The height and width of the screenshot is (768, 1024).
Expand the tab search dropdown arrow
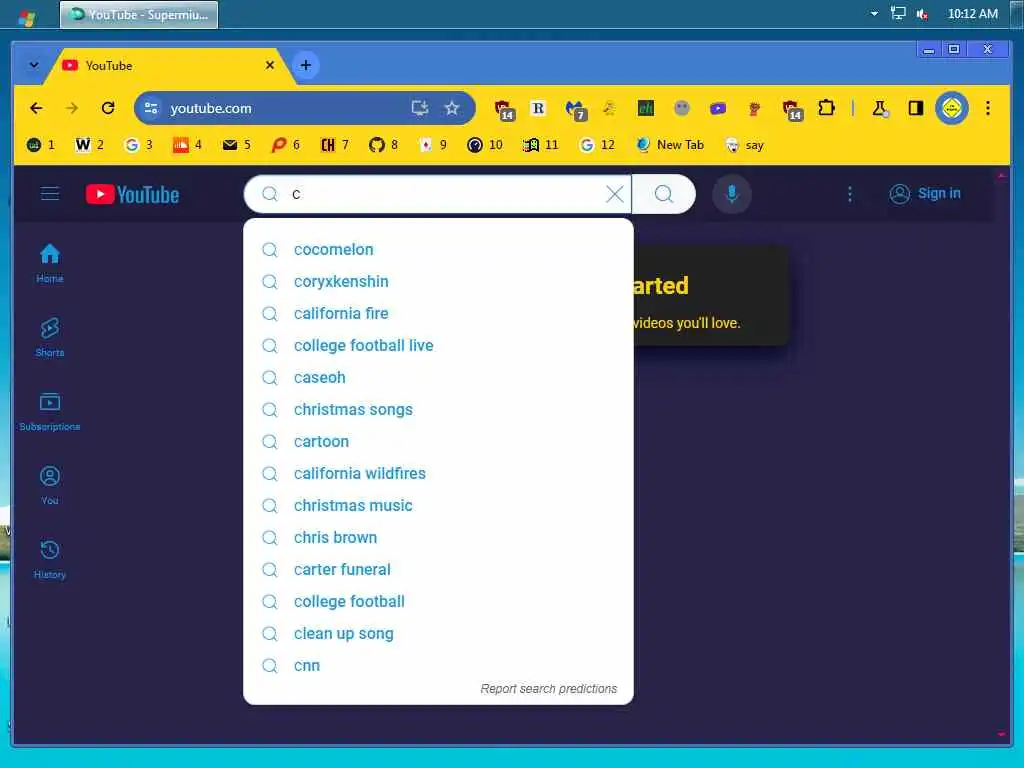tap(34, 65)
